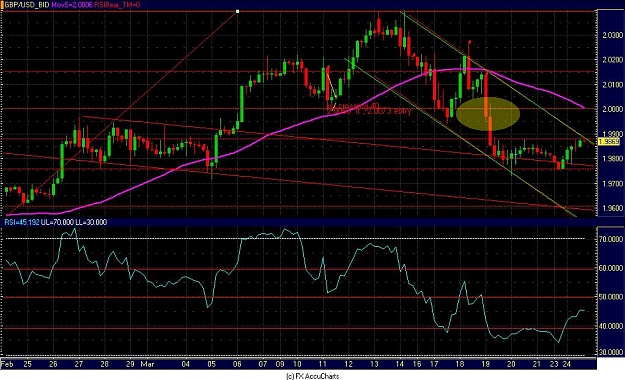This screenshot has width=625, height=380.
Task: Click date label 11 on time axis
Action: 323,364
